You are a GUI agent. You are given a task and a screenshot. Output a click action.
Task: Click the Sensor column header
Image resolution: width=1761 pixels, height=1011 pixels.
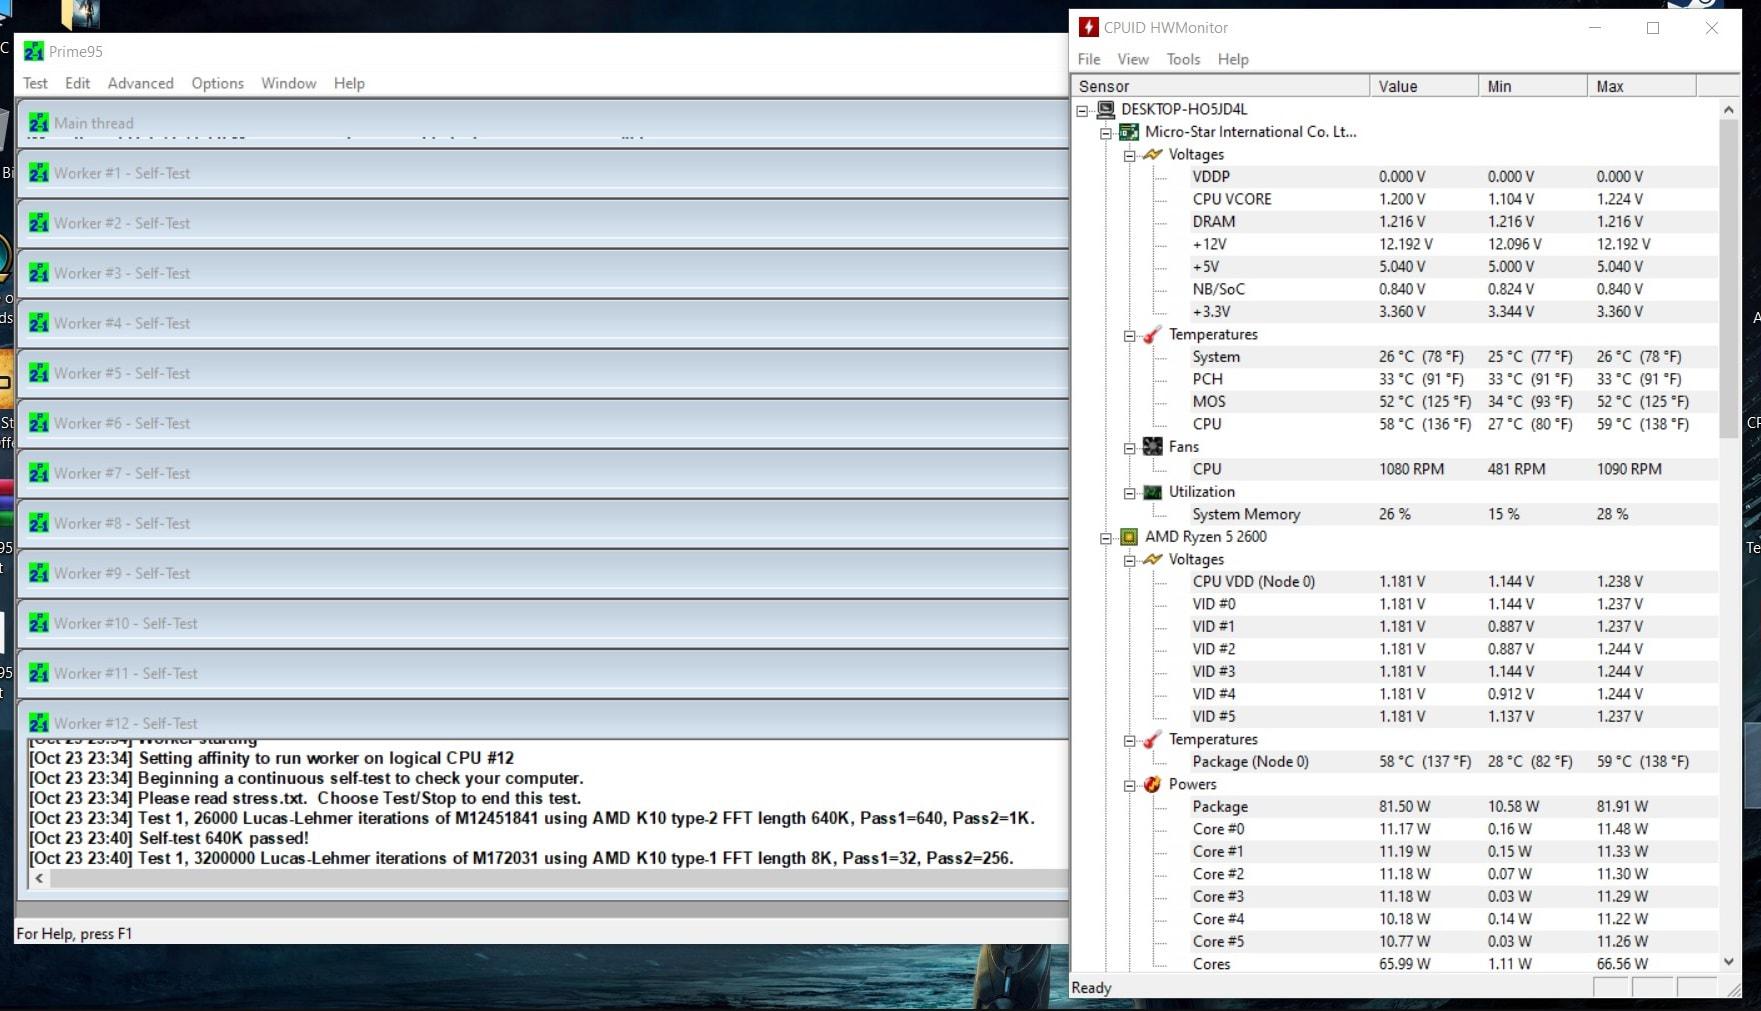point(1220,86)
